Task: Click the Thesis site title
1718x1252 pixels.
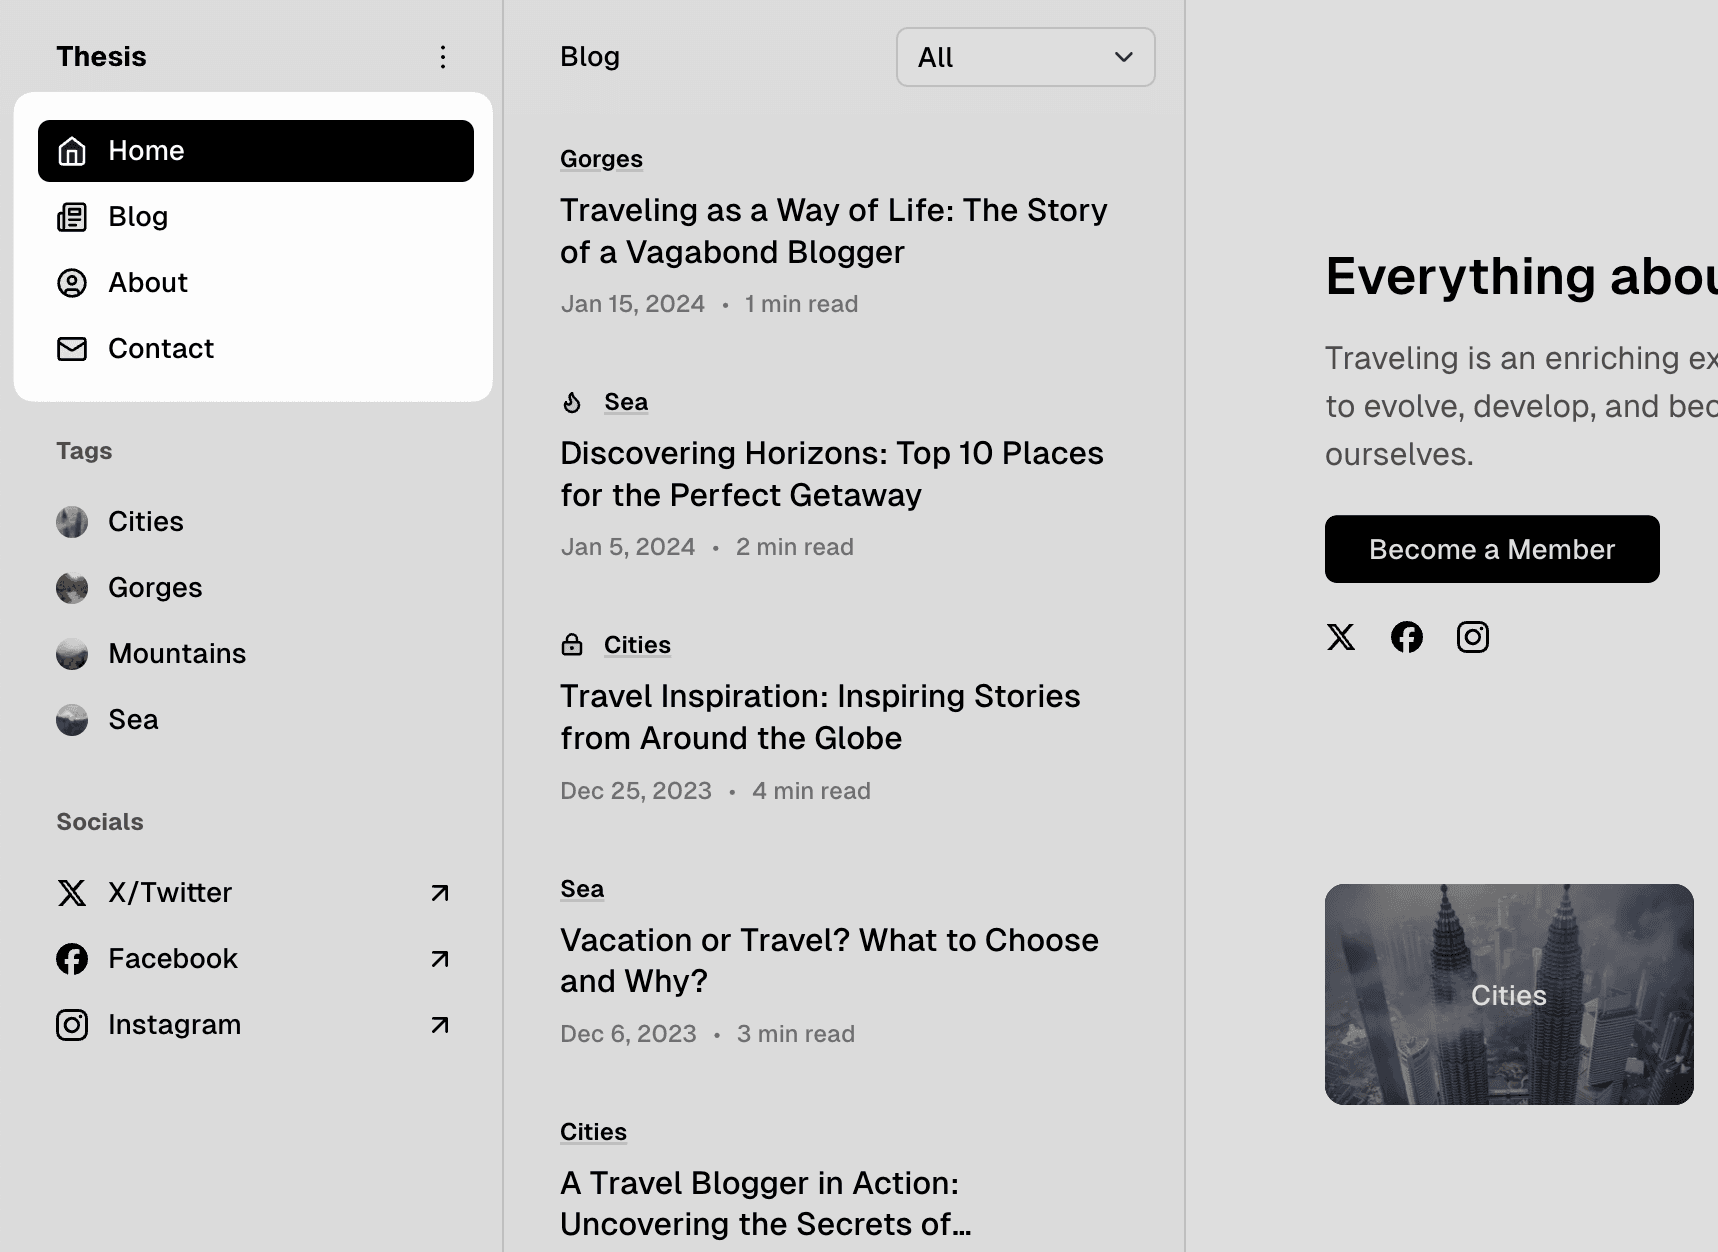Action: coord(101,57)
